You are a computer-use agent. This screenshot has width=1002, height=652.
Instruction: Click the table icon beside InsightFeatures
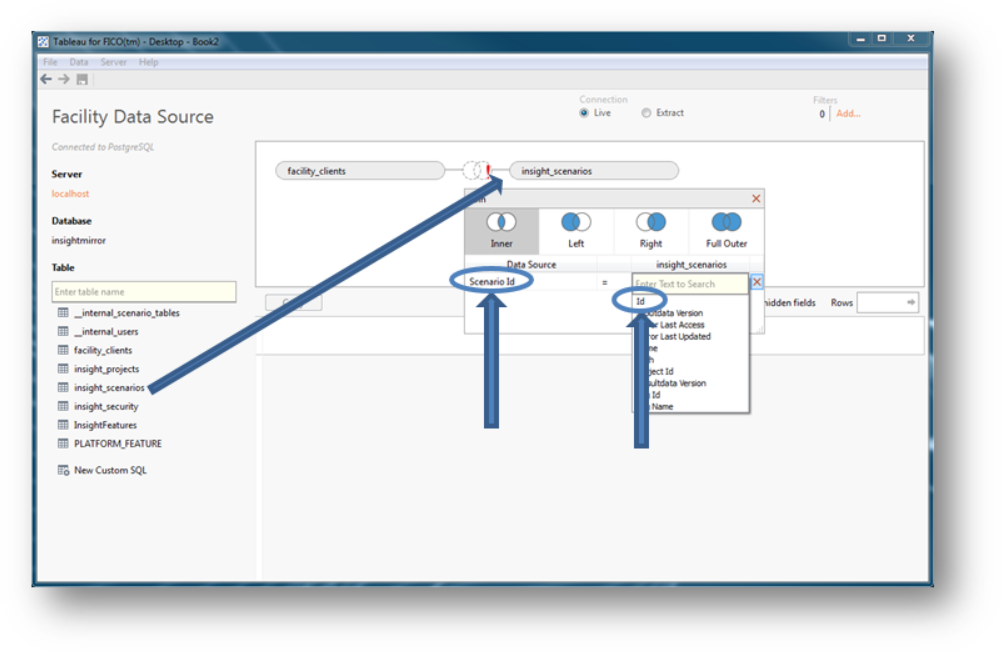point(63,424)
